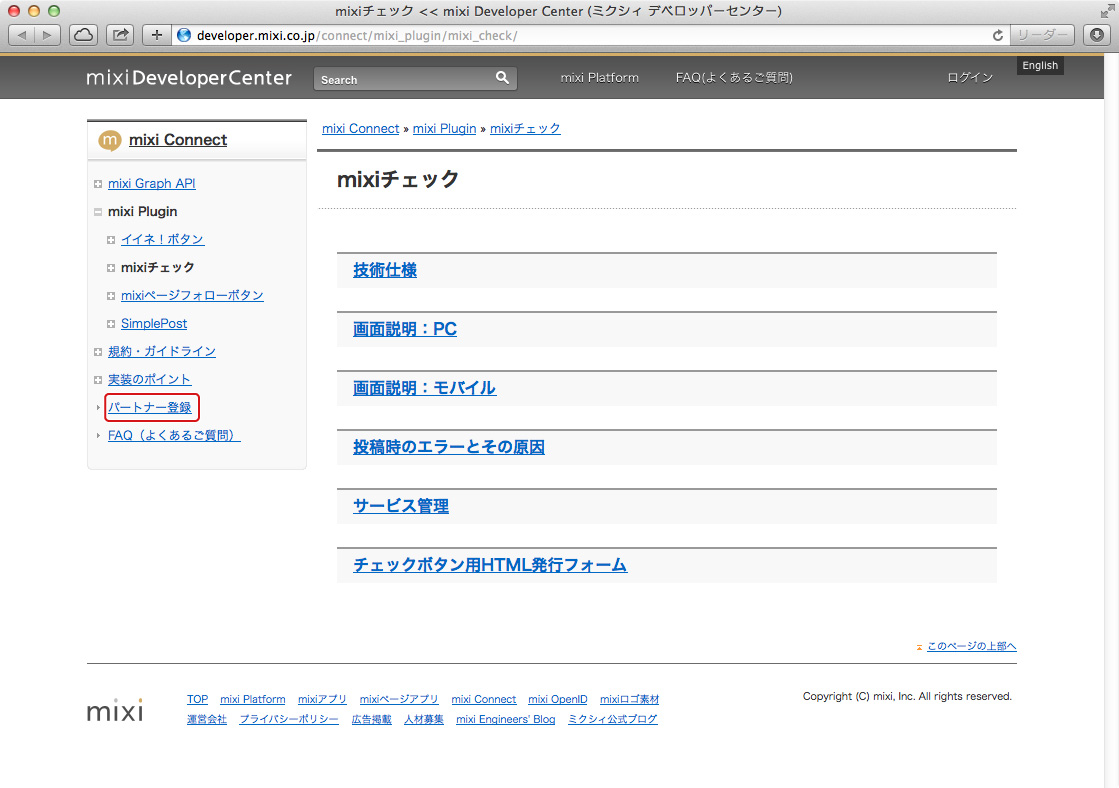Open 画面説明：PC section link
Viewport: 1119px width, 788px height.
pos(405,329)
